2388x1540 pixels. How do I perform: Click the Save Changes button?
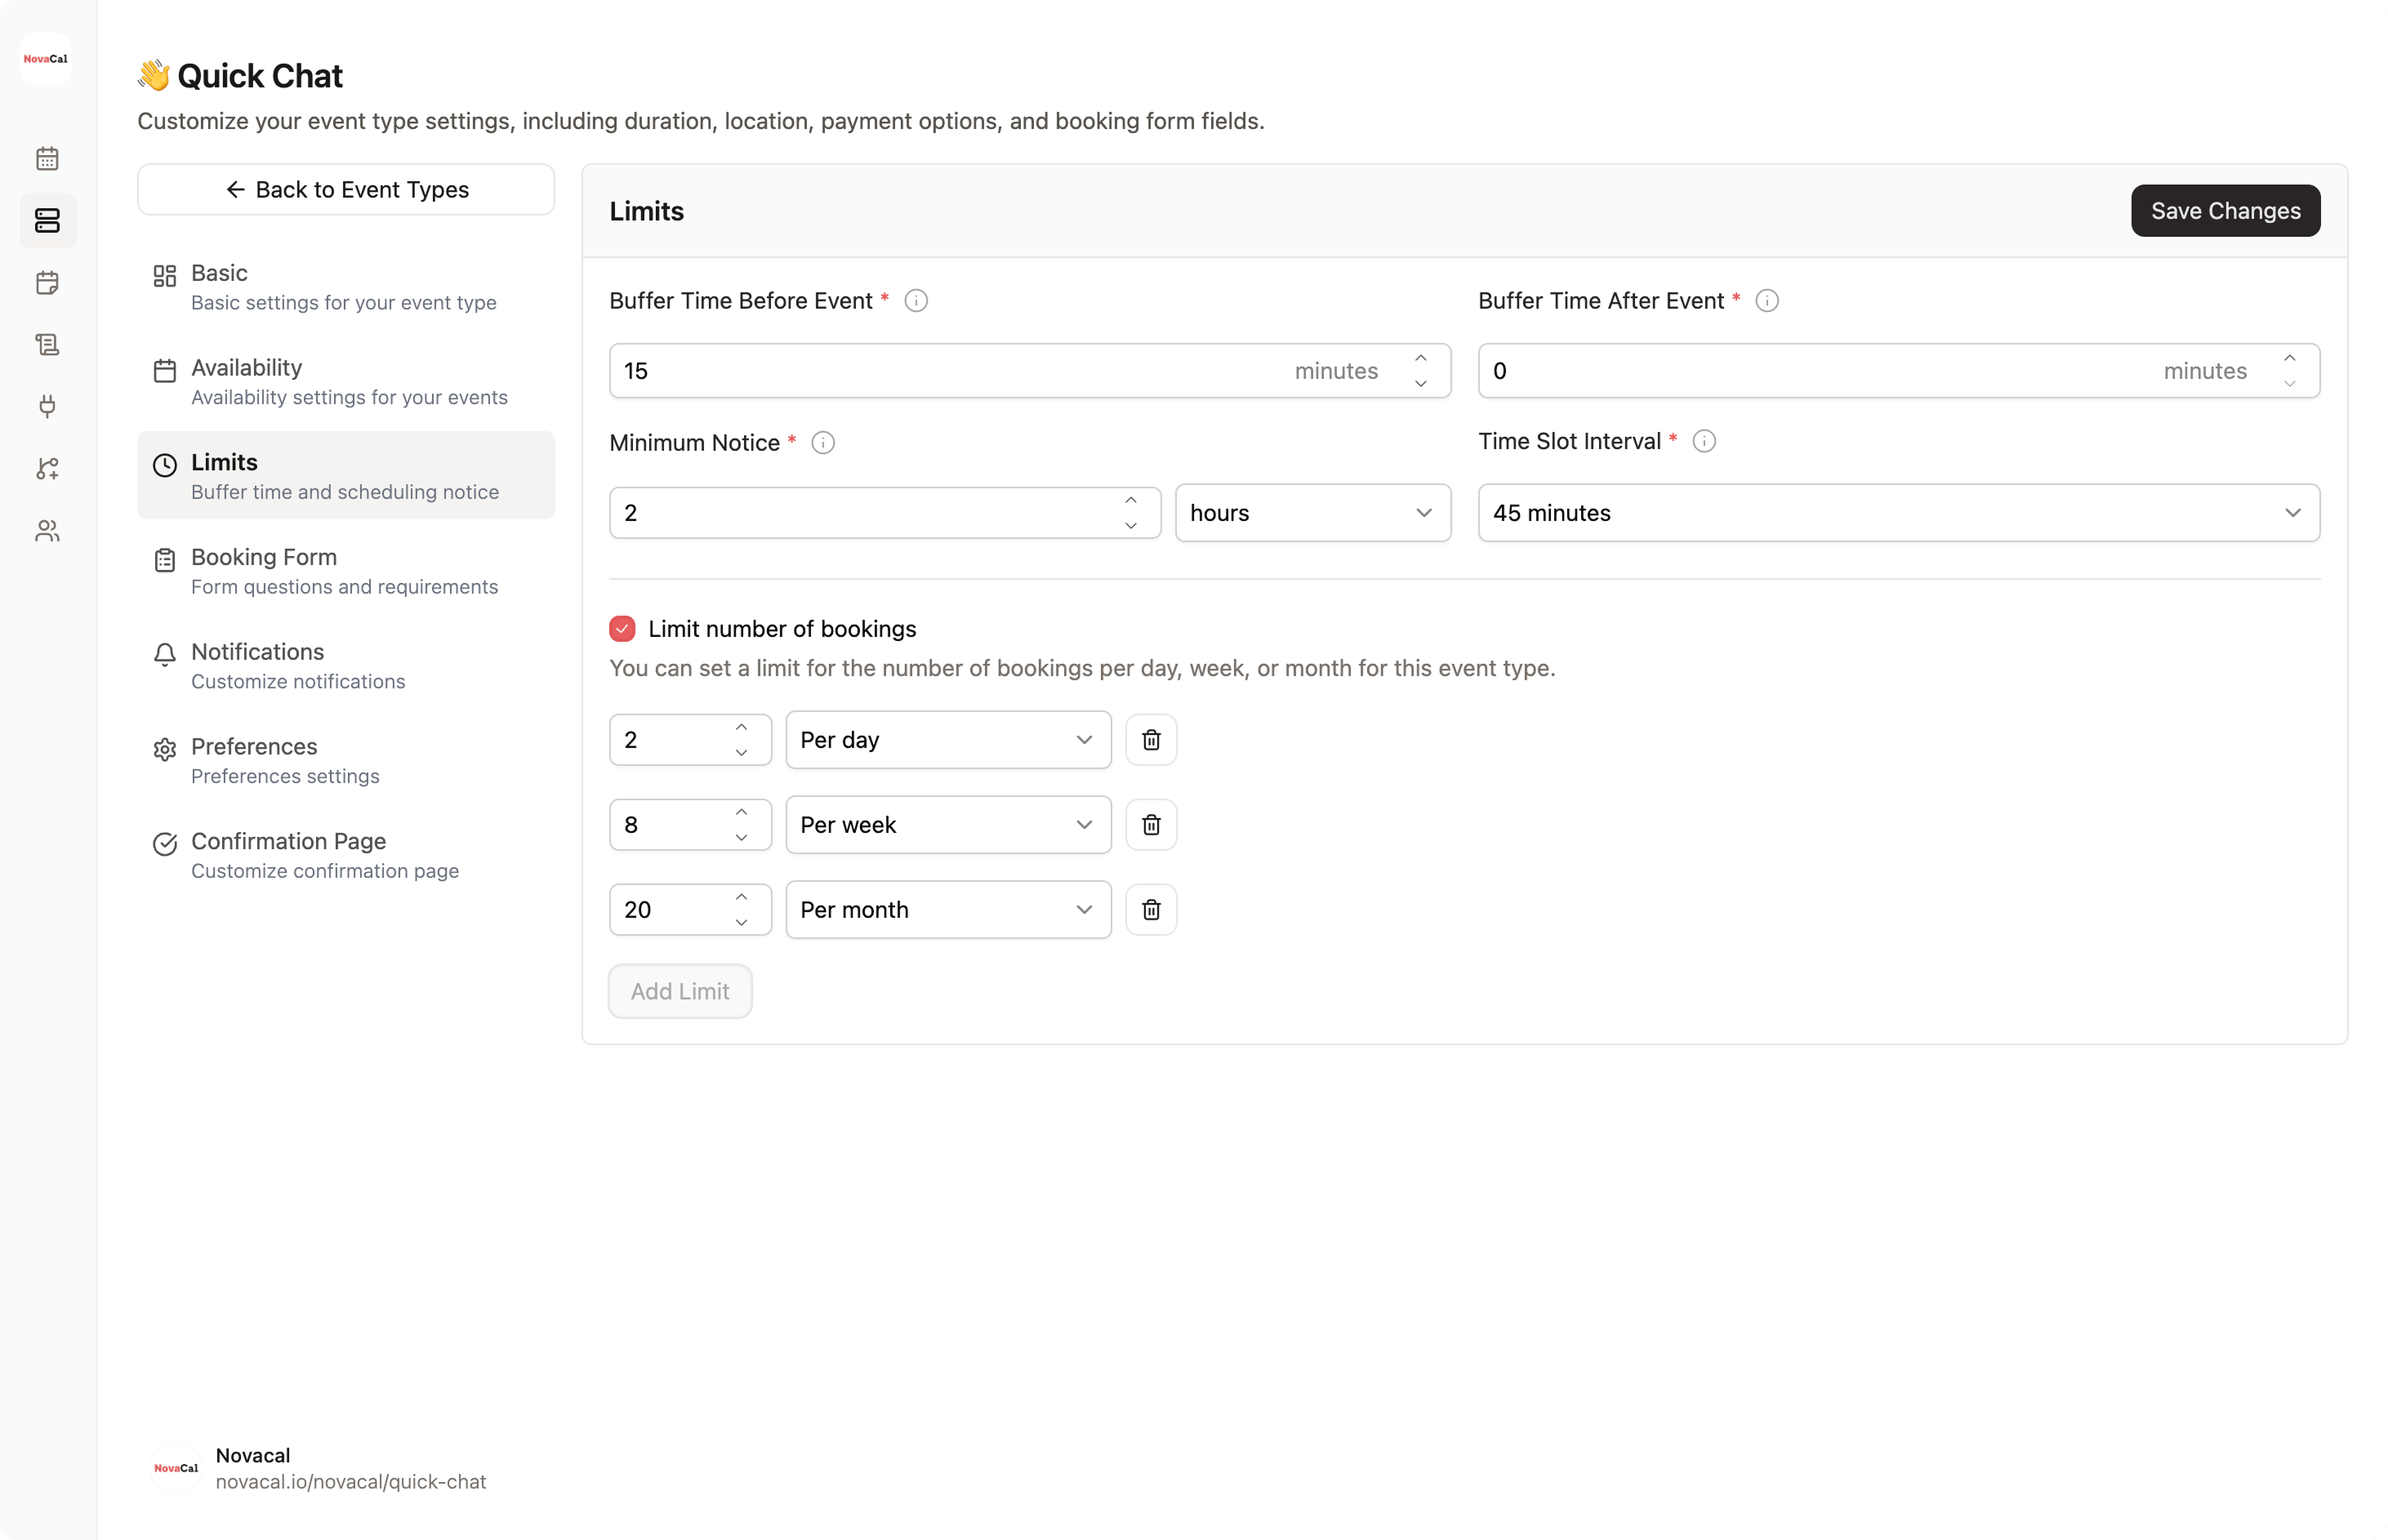2225,211
